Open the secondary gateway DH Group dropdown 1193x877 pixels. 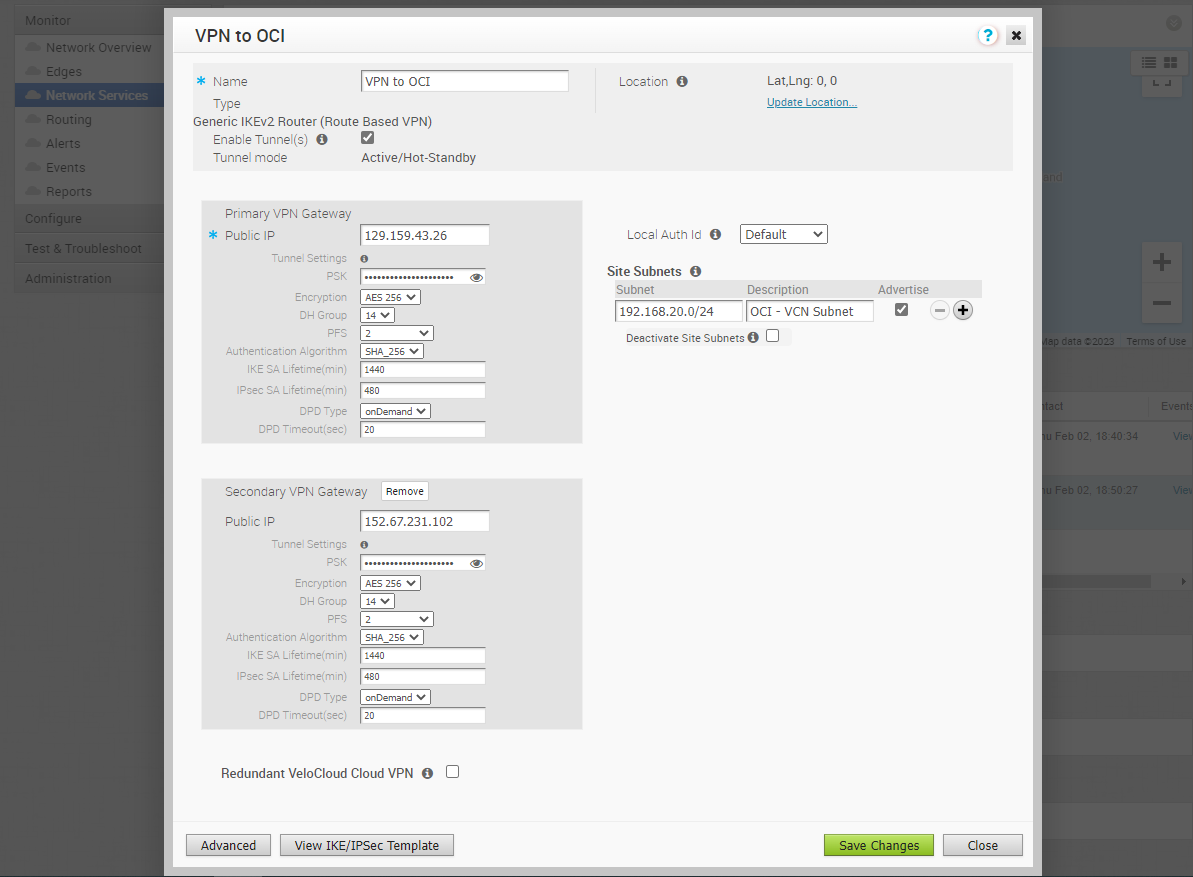click(377, 602)
